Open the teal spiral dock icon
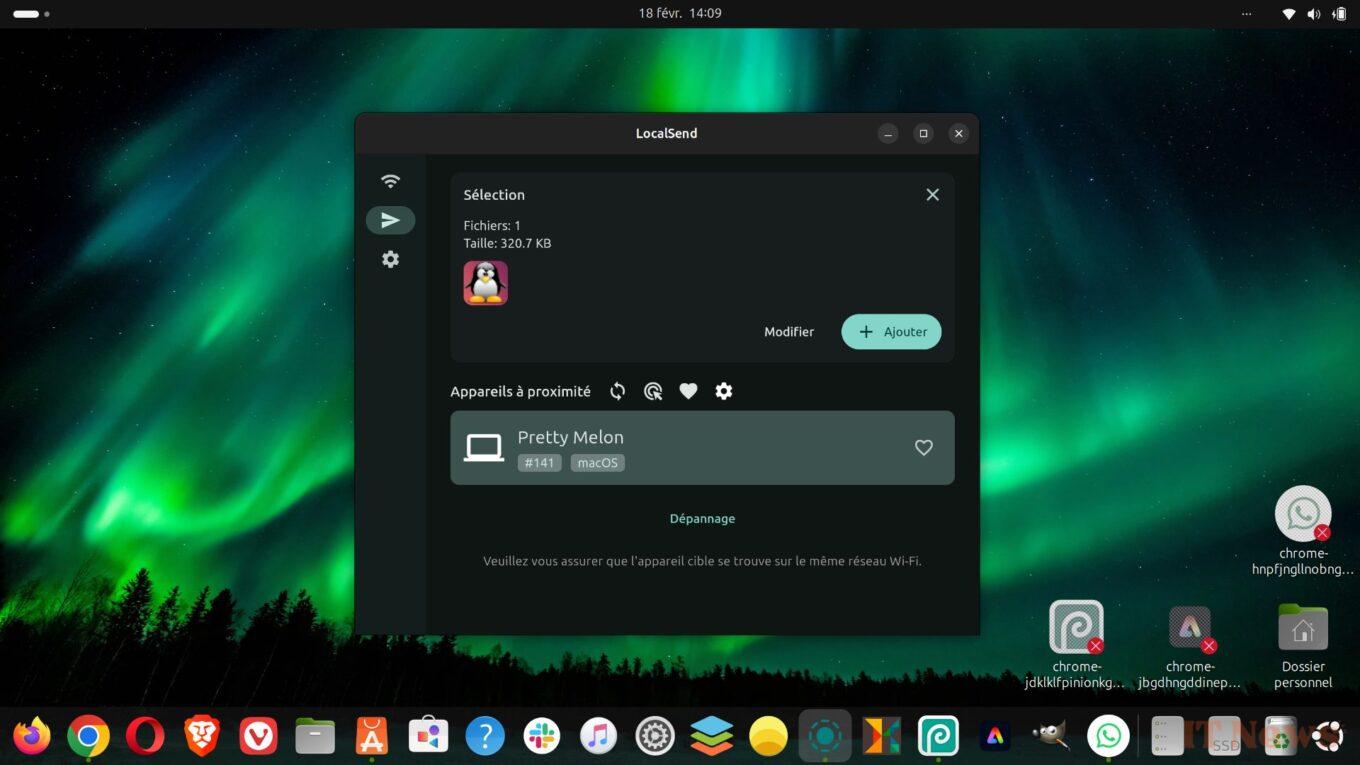1360x765 pixels. tap(938, 737)
